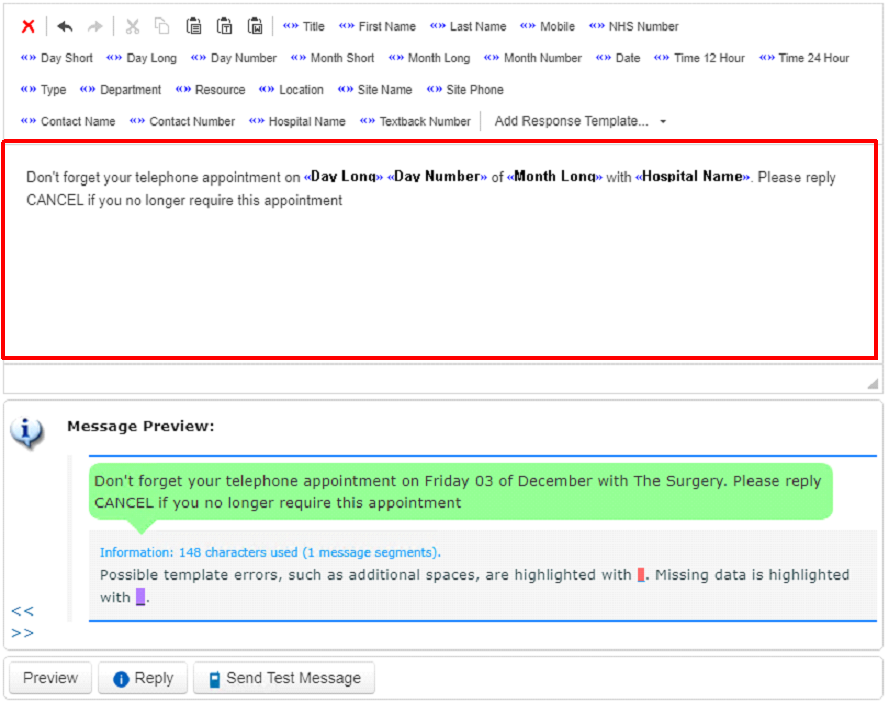Image resolution: width=886 pixels, height=703 pixels.
Task: Click the >> expand link
Action: 22,632
